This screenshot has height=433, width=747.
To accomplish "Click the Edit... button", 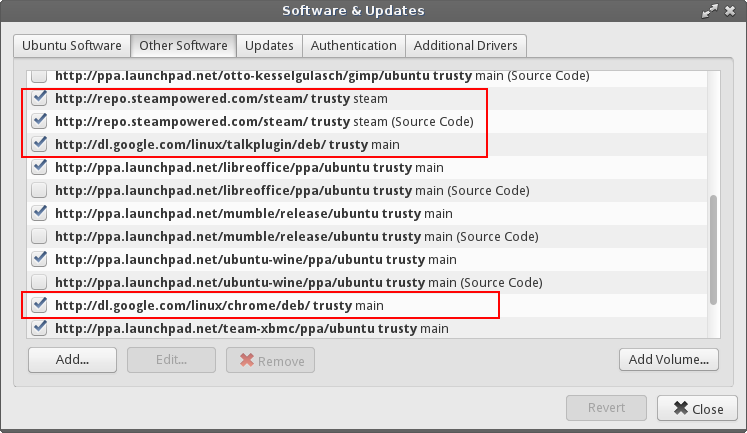I will pos(172,360).
